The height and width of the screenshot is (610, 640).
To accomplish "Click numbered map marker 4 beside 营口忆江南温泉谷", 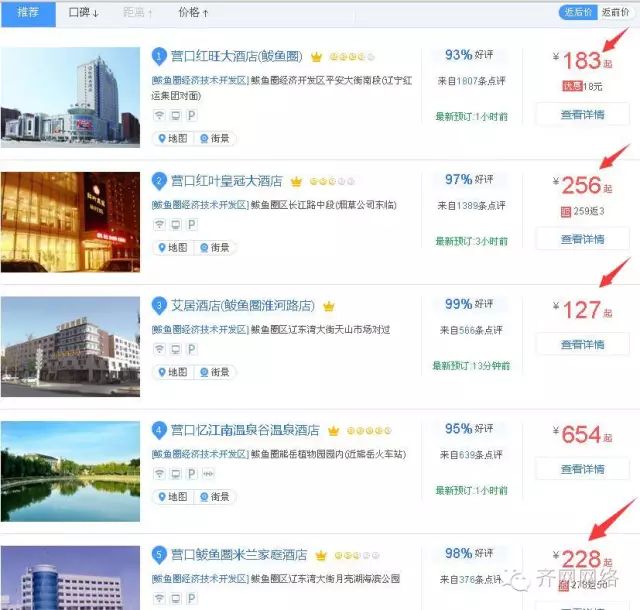I will pyautogui.click(x=159, y=430).
